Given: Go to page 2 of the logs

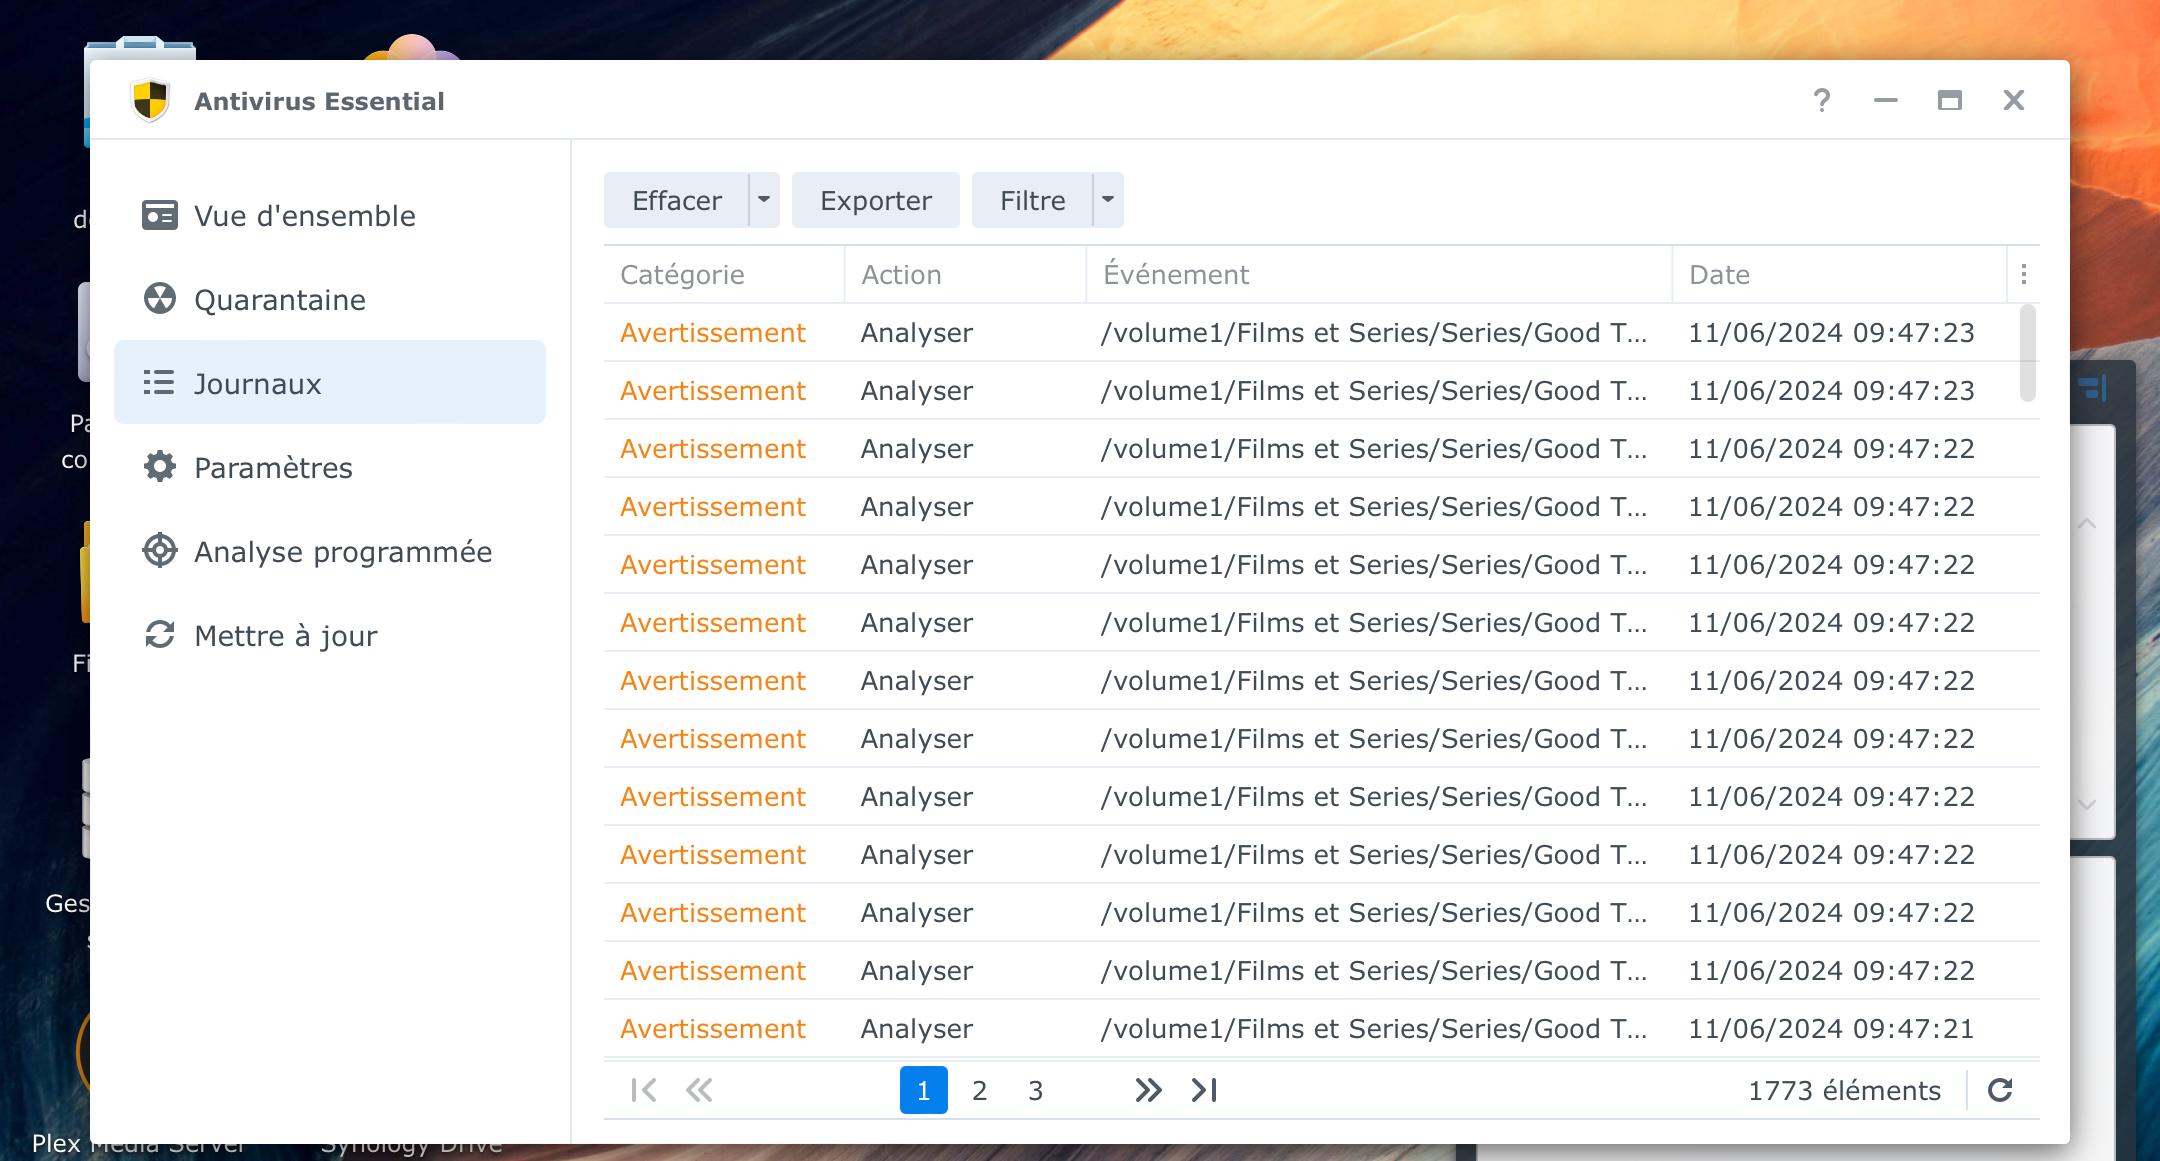Looking at the screenshot, I should pyautogui.click(x=979, y=1090).
